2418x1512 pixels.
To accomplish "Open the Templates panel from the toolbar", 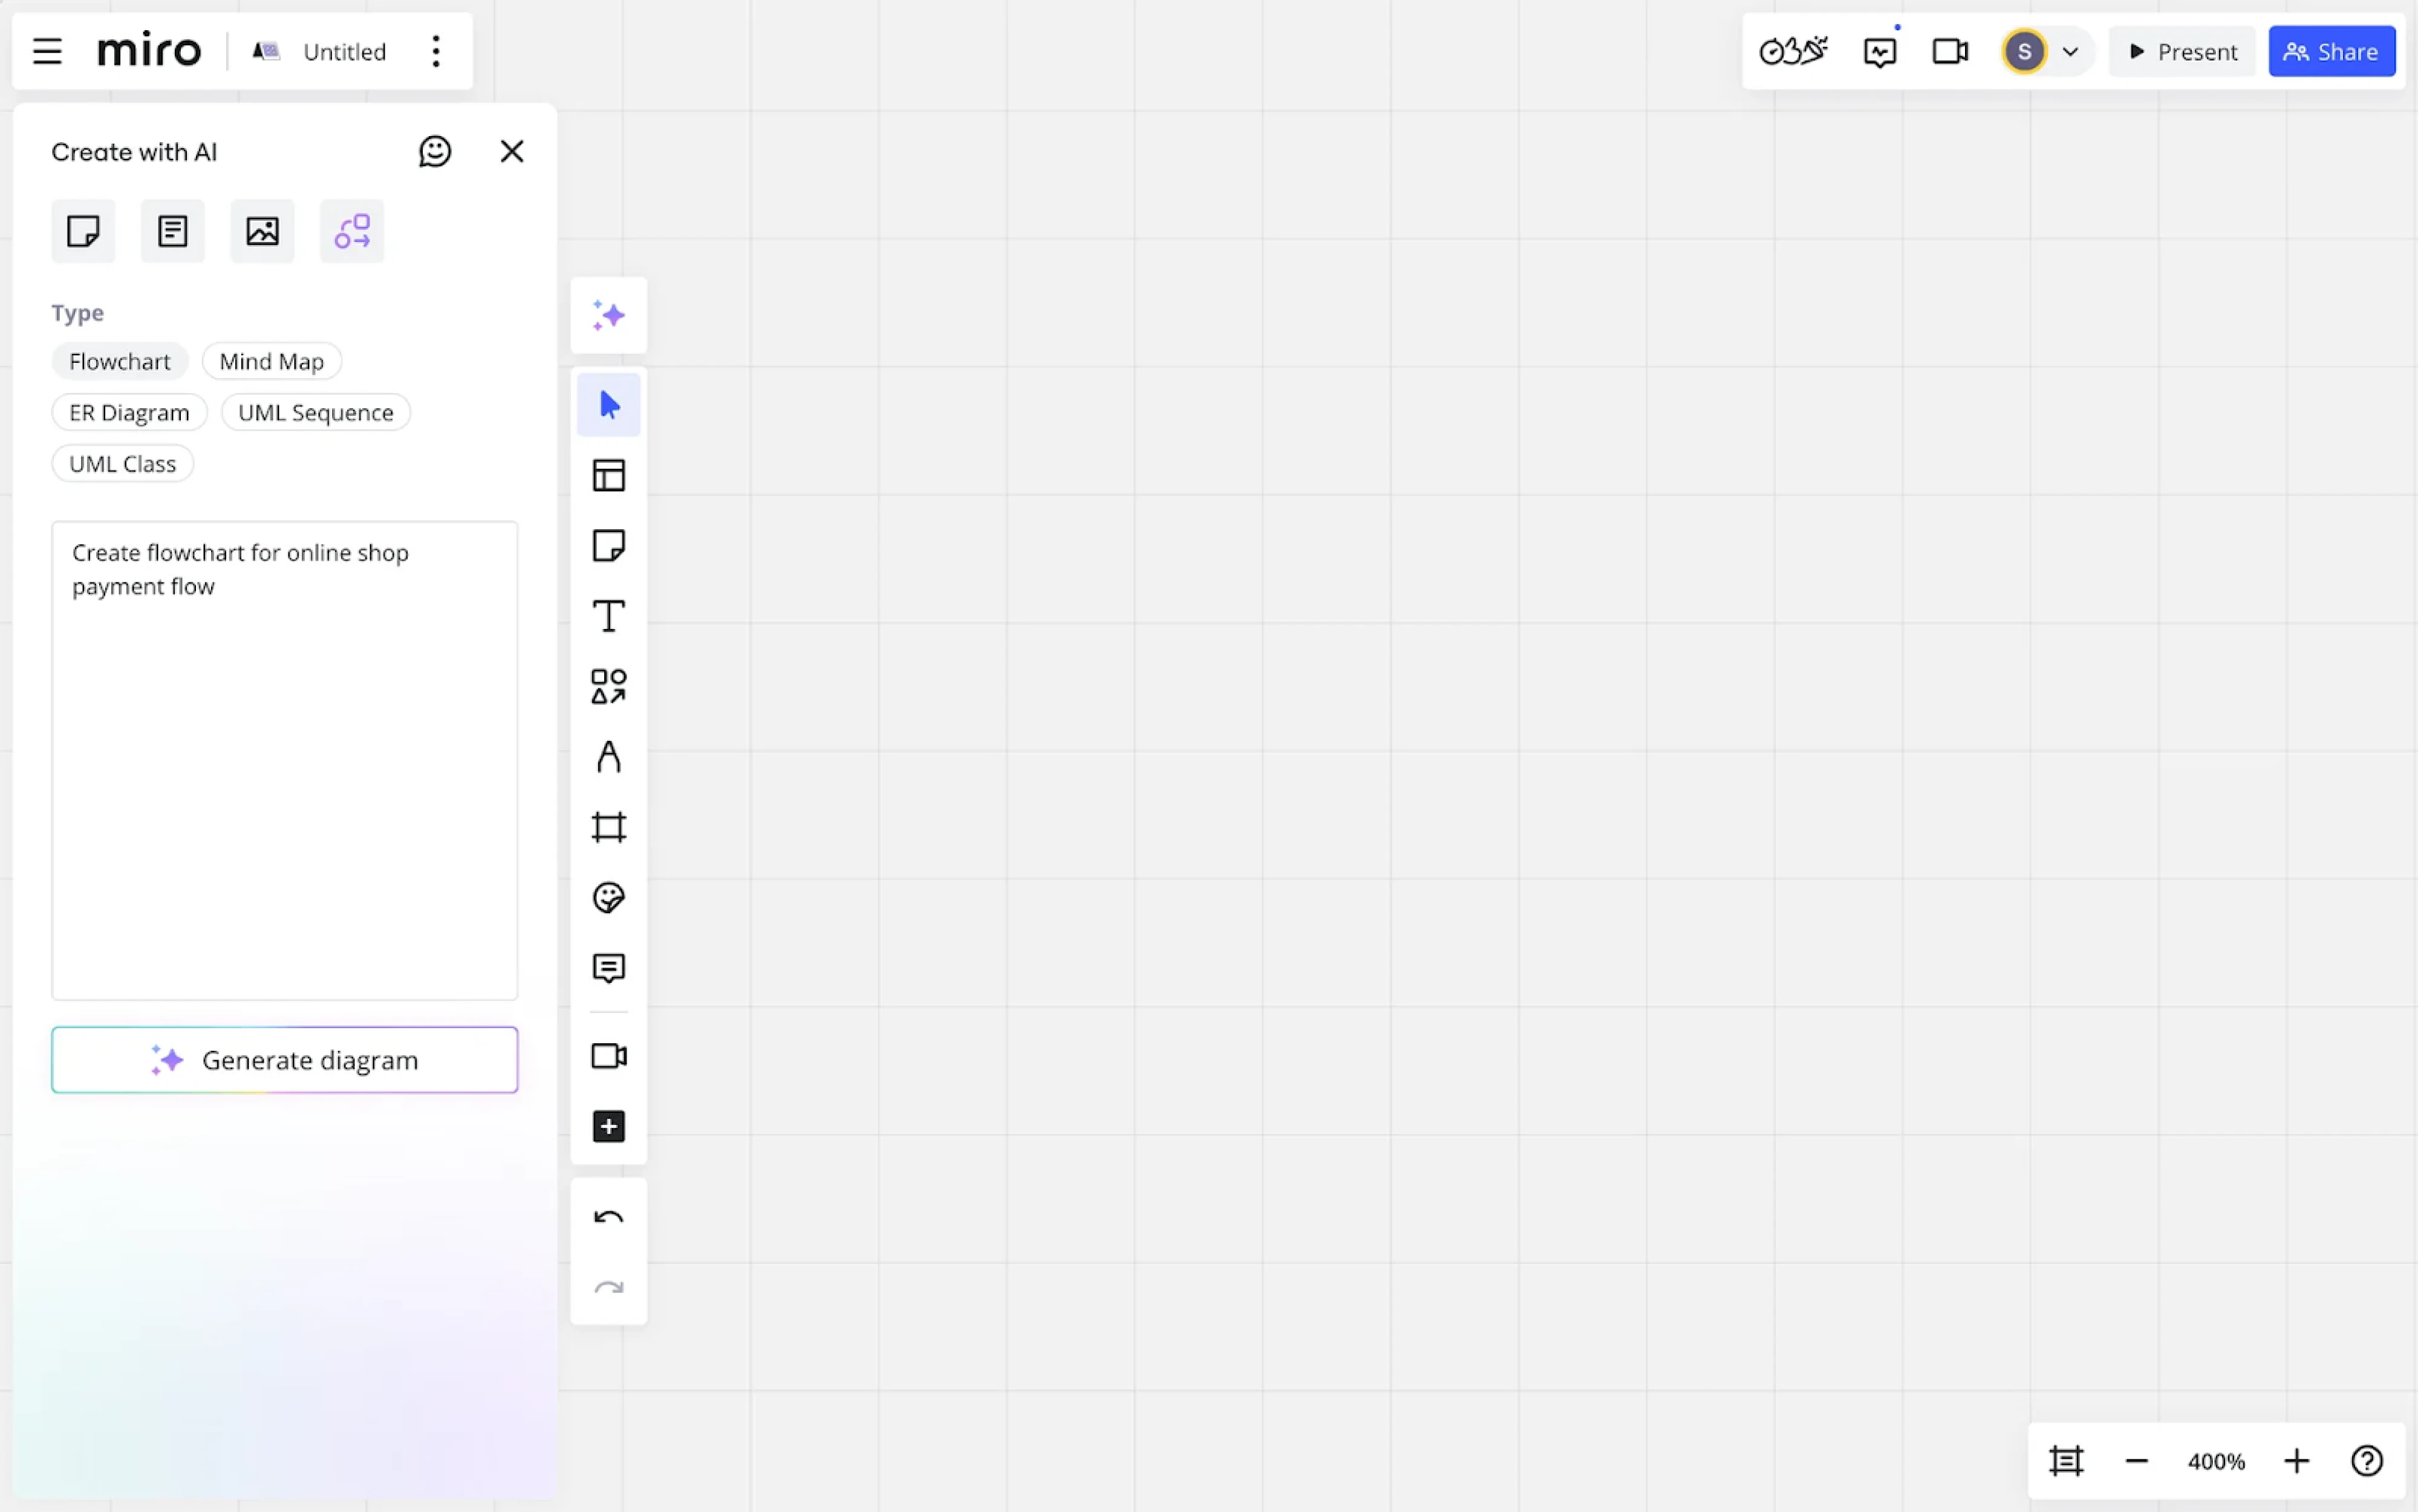I will tap(609, 474).
